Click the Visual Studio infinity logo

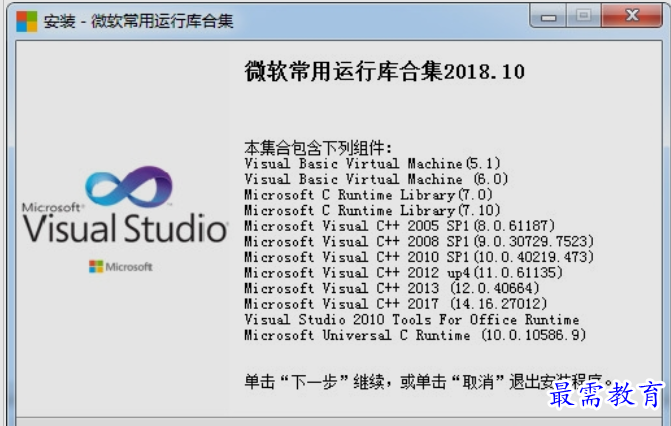(x=128, y=187)
